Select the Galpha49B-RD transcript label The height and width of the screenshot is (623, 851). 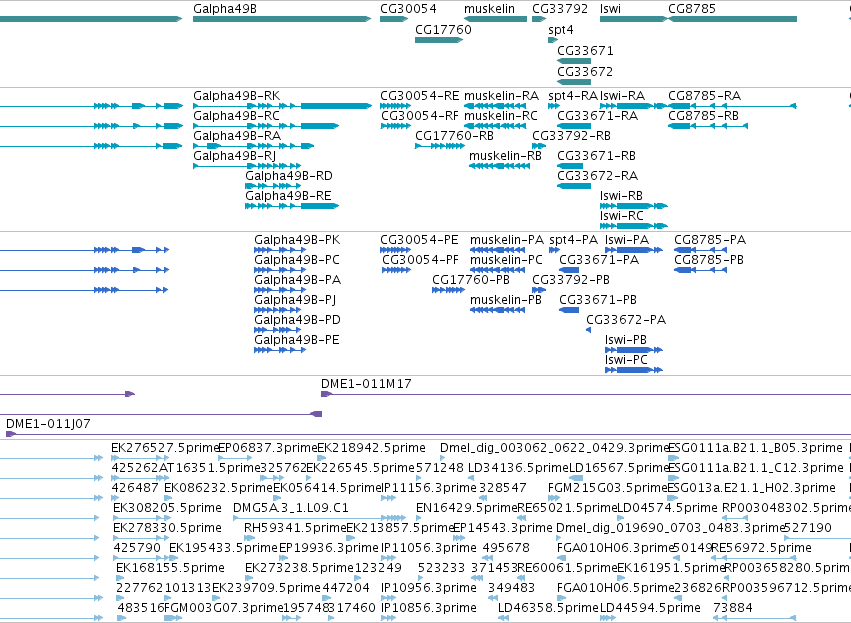click(289, 176)
